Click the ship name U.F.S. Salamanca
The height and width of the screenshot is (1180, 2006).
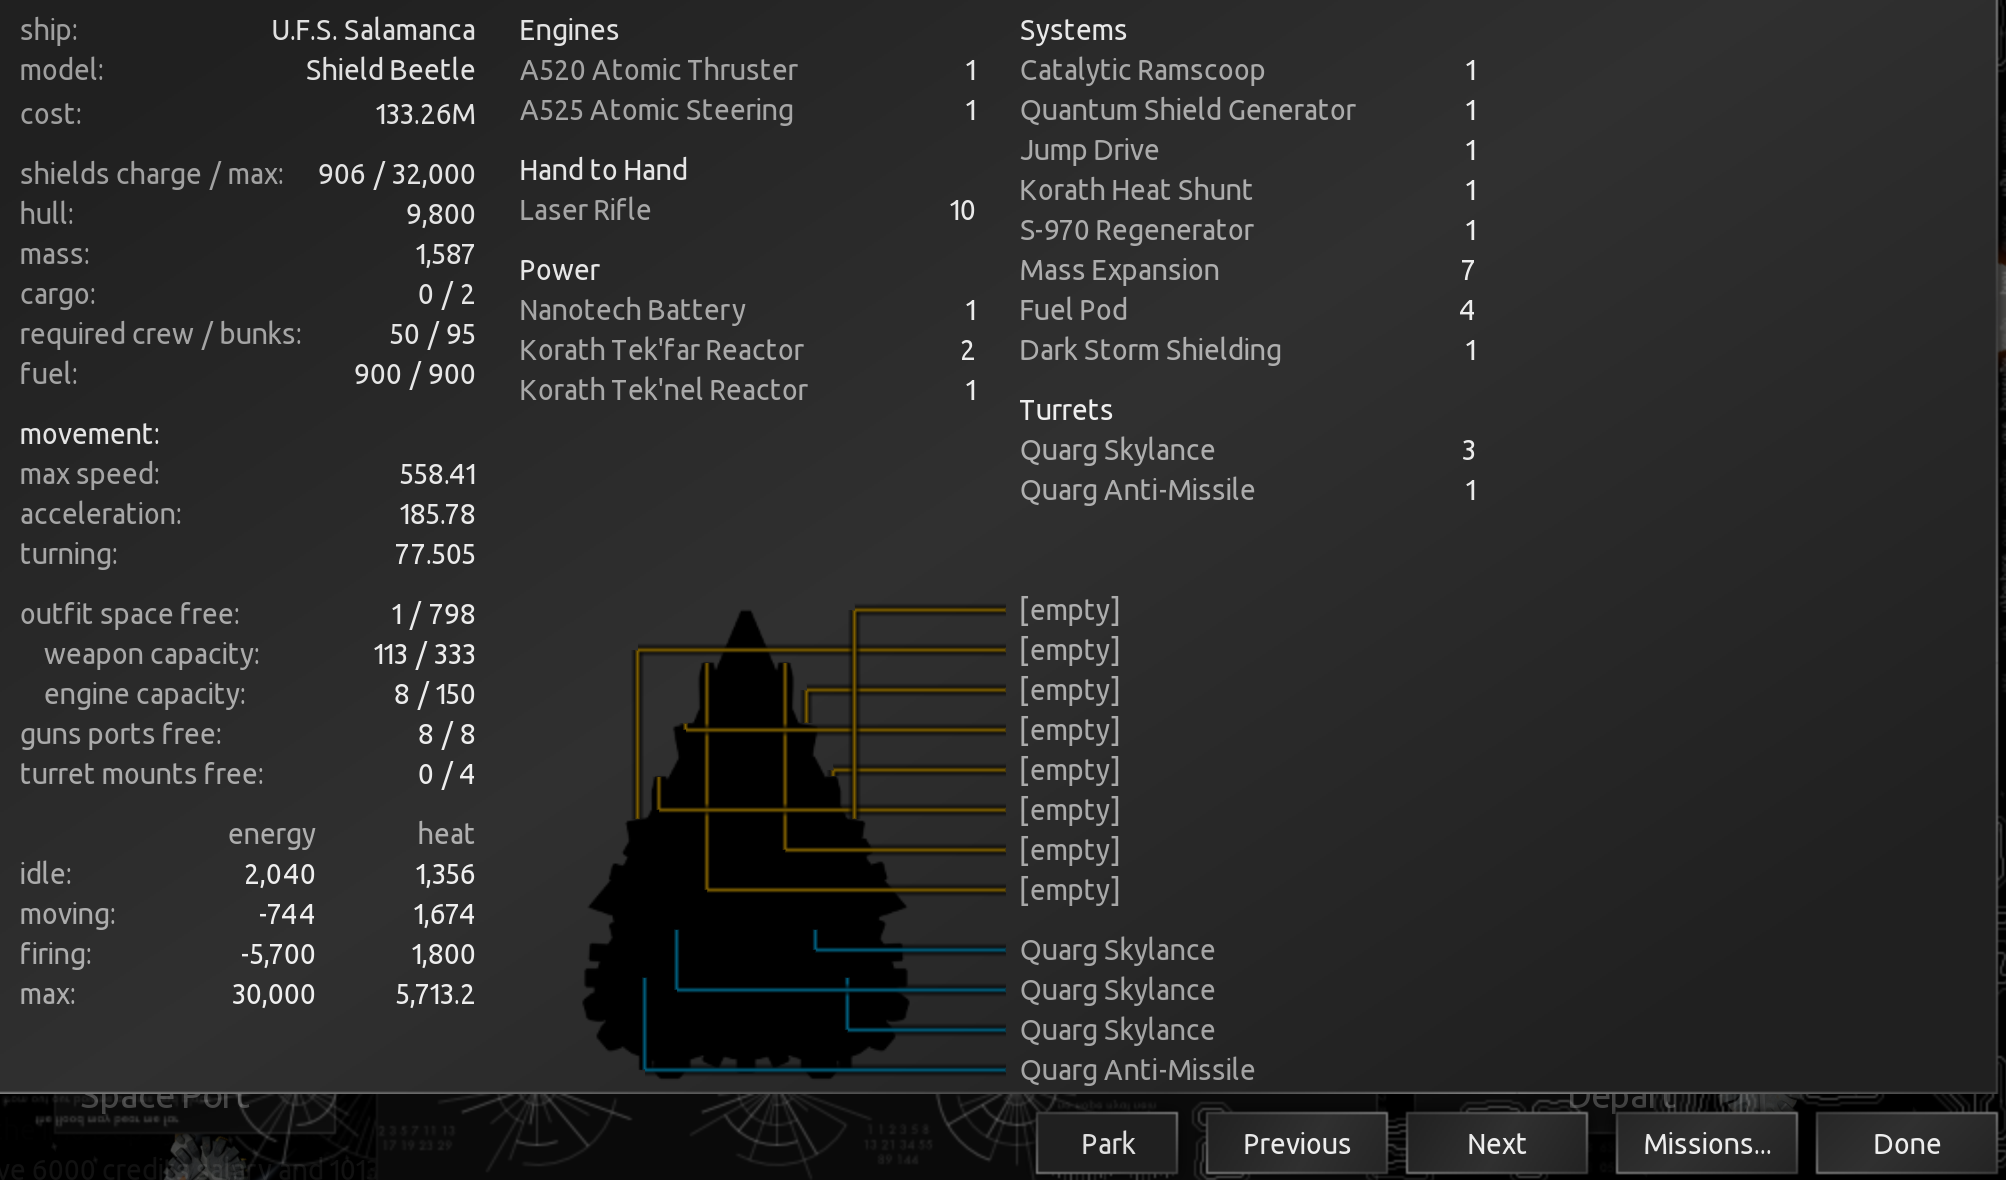point(373,30)
